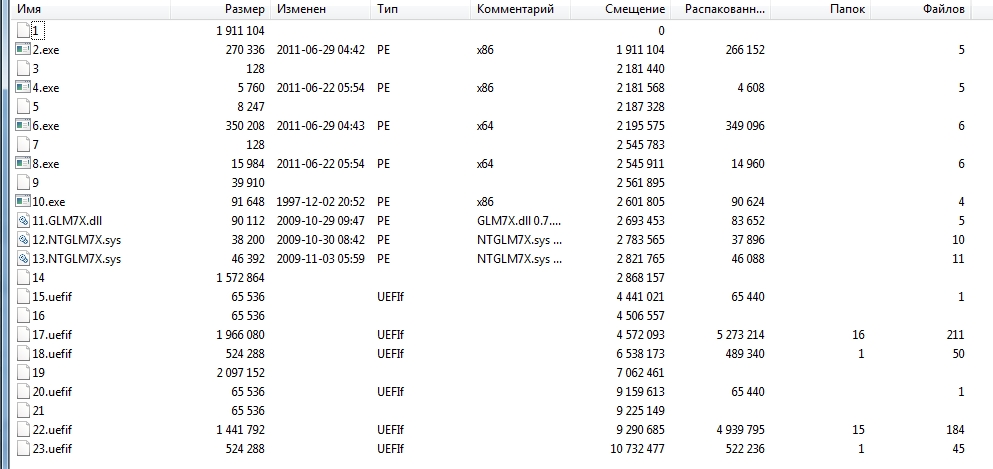
Task: Select the 13.NTGLM7X.sys file icon
Action: pyautogui.click(x=23, y=258)
